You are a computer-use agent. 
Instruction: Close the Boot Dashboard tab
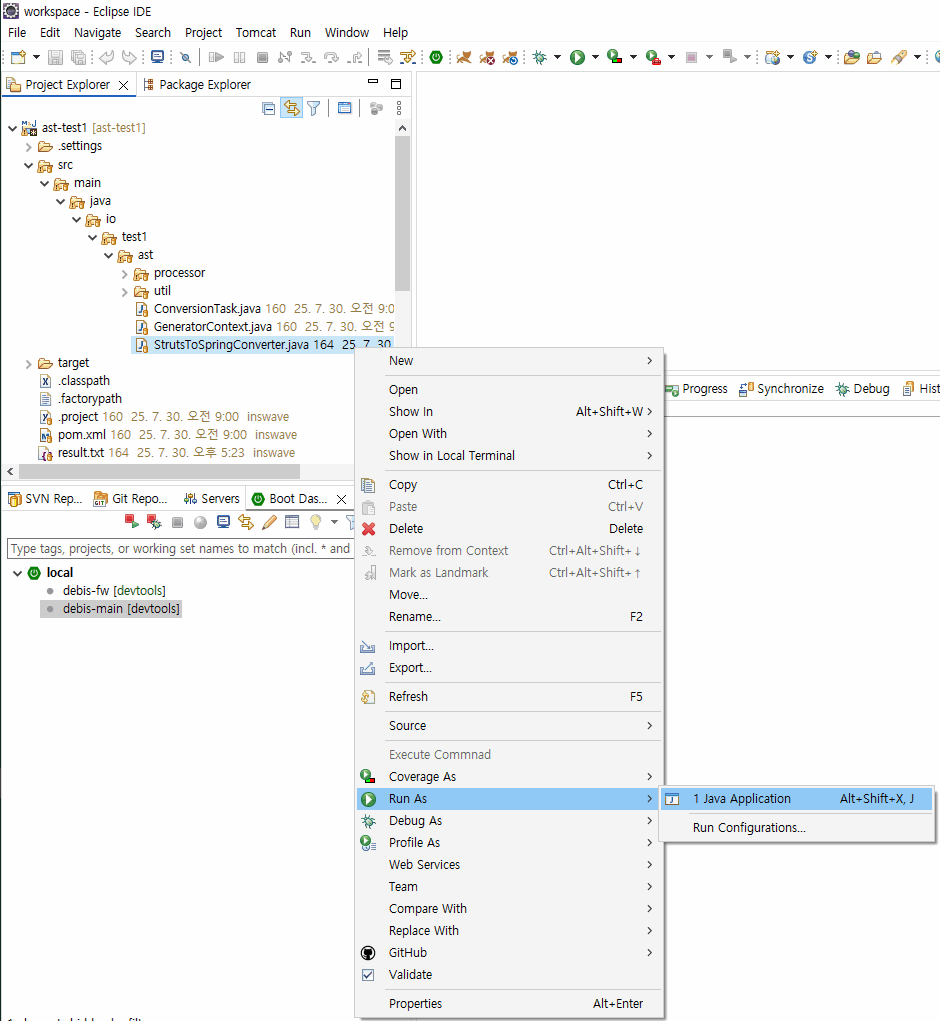coord(341,499)
